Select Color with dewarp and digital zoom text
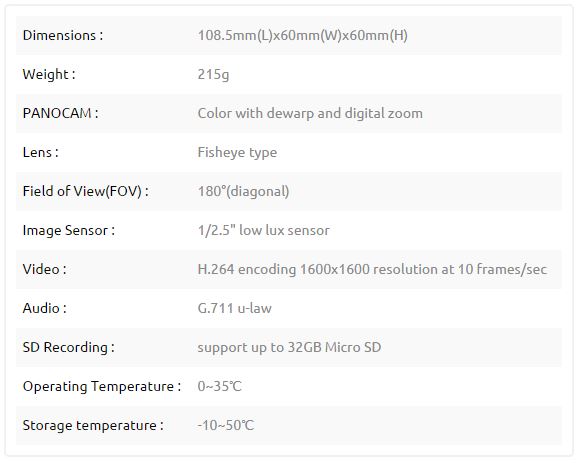This screenshot has height=463, width=578. click(x=310, y=114)
